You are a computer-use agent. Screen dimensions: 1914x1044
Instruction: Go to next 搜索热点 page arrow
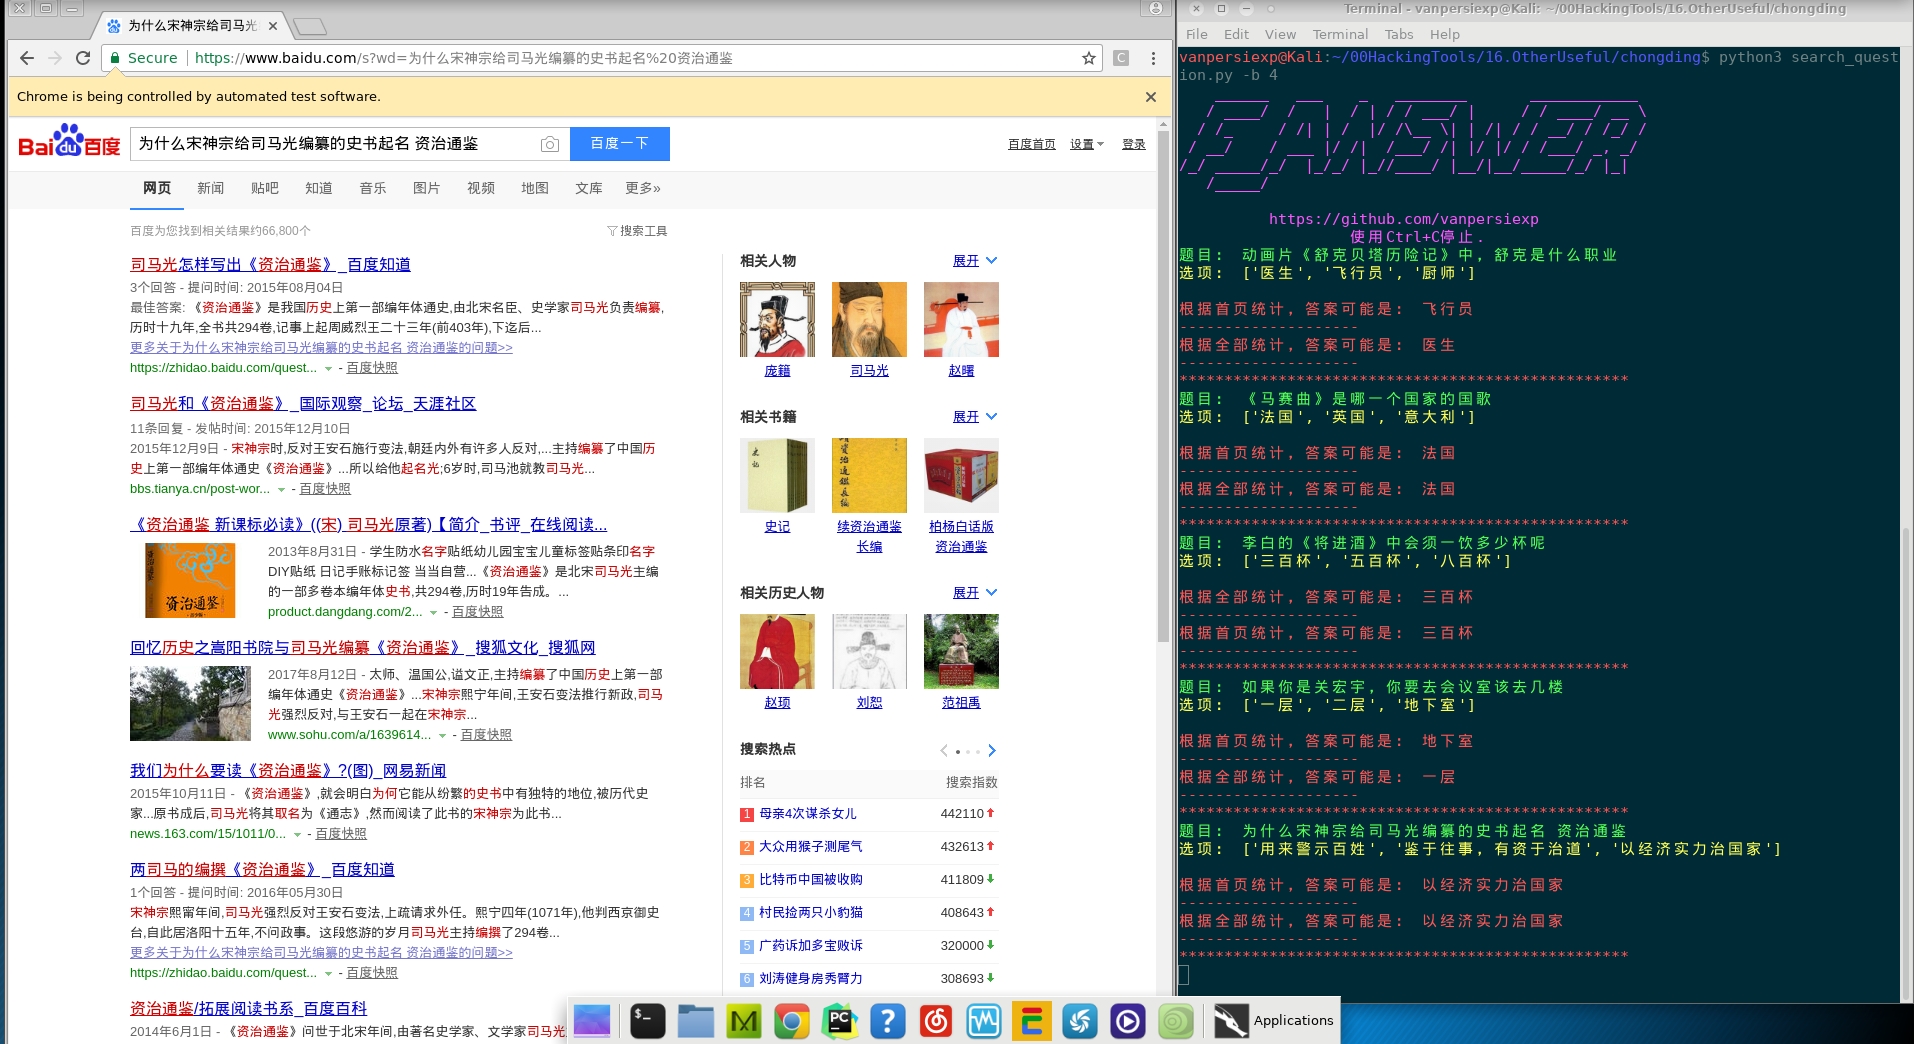[992, 751]
